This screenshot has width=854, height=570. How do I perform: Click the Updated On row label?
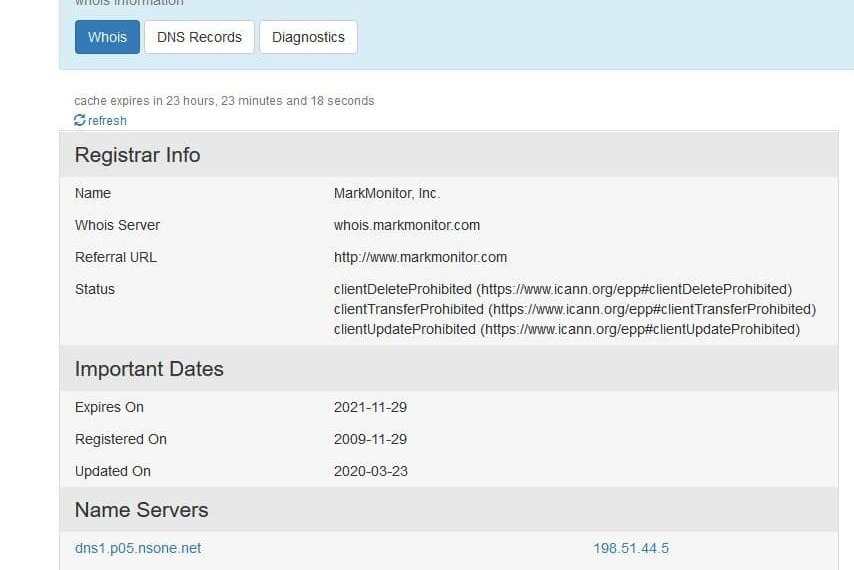[x=113, y=471]
